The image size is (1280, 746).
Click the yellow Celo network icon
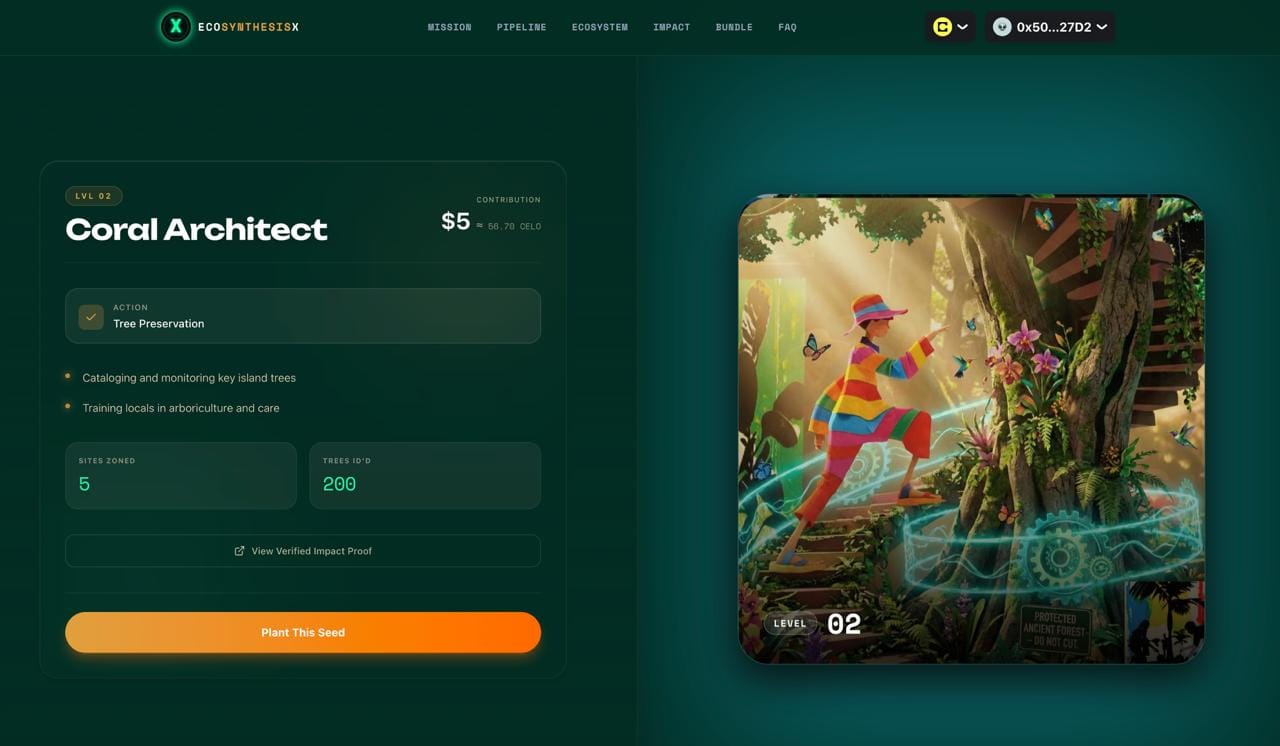[x=942, y=27]
